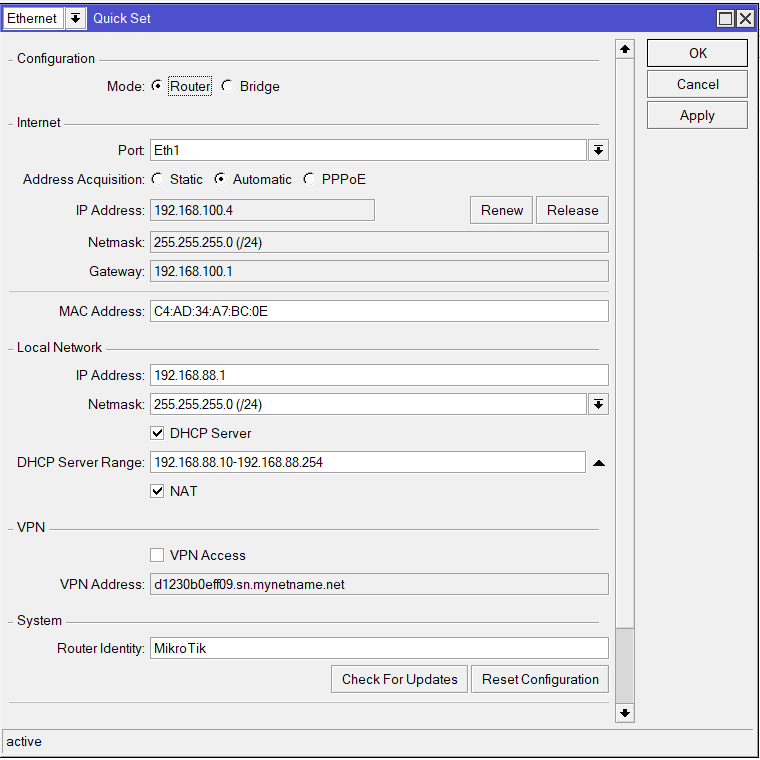Screen dimensions: 760x760
Task: Click the DHCP Server Range field
Action: (367, 462)
